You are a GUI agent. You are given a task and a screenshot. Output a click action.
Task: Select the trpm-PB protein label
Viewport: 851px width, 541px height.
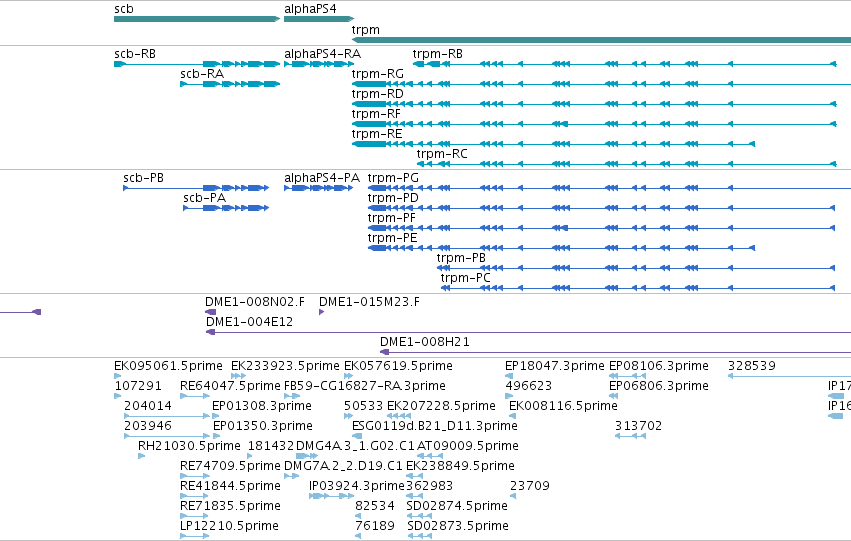pos(461,258)
